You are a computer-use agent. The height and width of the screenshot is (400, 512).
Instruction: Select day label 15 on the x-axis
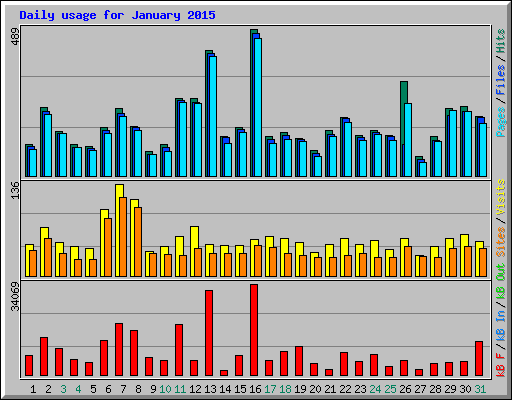[240, 389]
